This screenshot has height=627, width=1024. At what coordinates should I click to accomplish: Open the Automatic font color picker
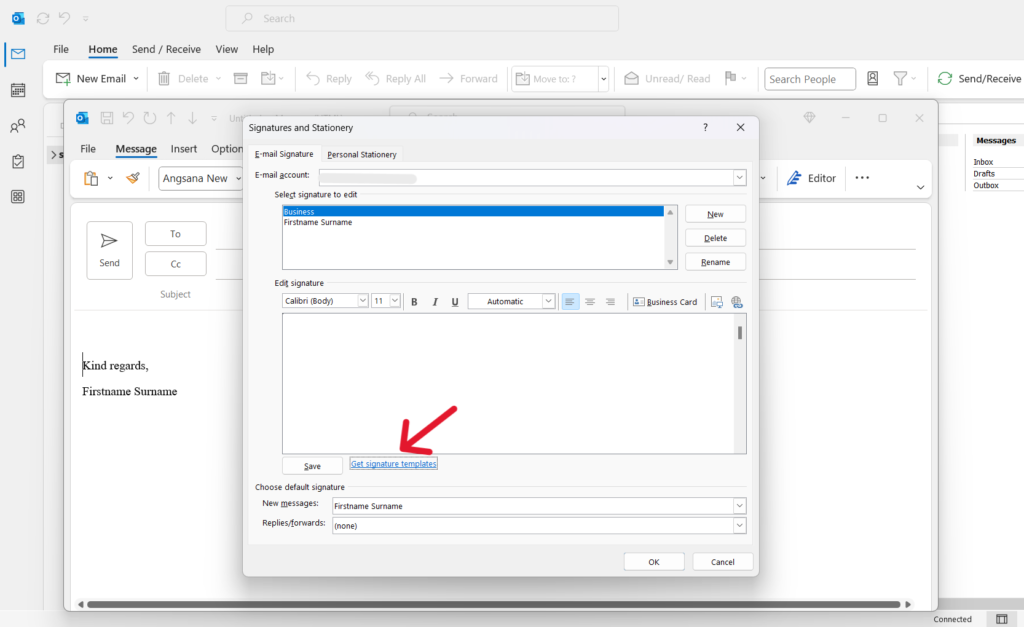546,301
